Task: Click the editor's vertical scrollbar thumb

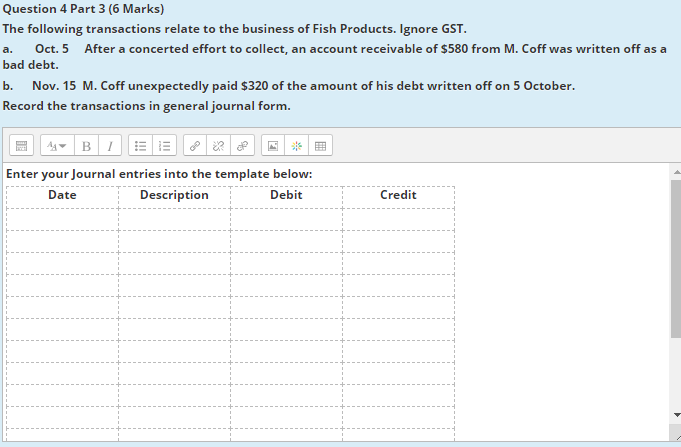Action: [x=676, y=258]
